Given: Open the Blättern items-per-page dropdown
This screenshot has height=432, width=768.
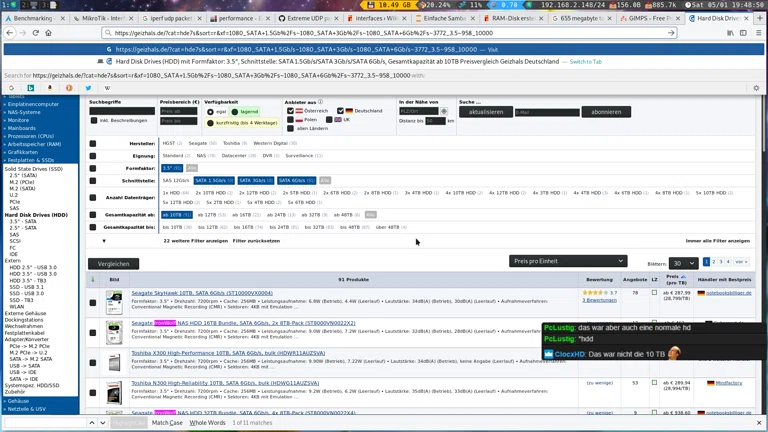Looking at the screenshot, I should pos(684,263).
